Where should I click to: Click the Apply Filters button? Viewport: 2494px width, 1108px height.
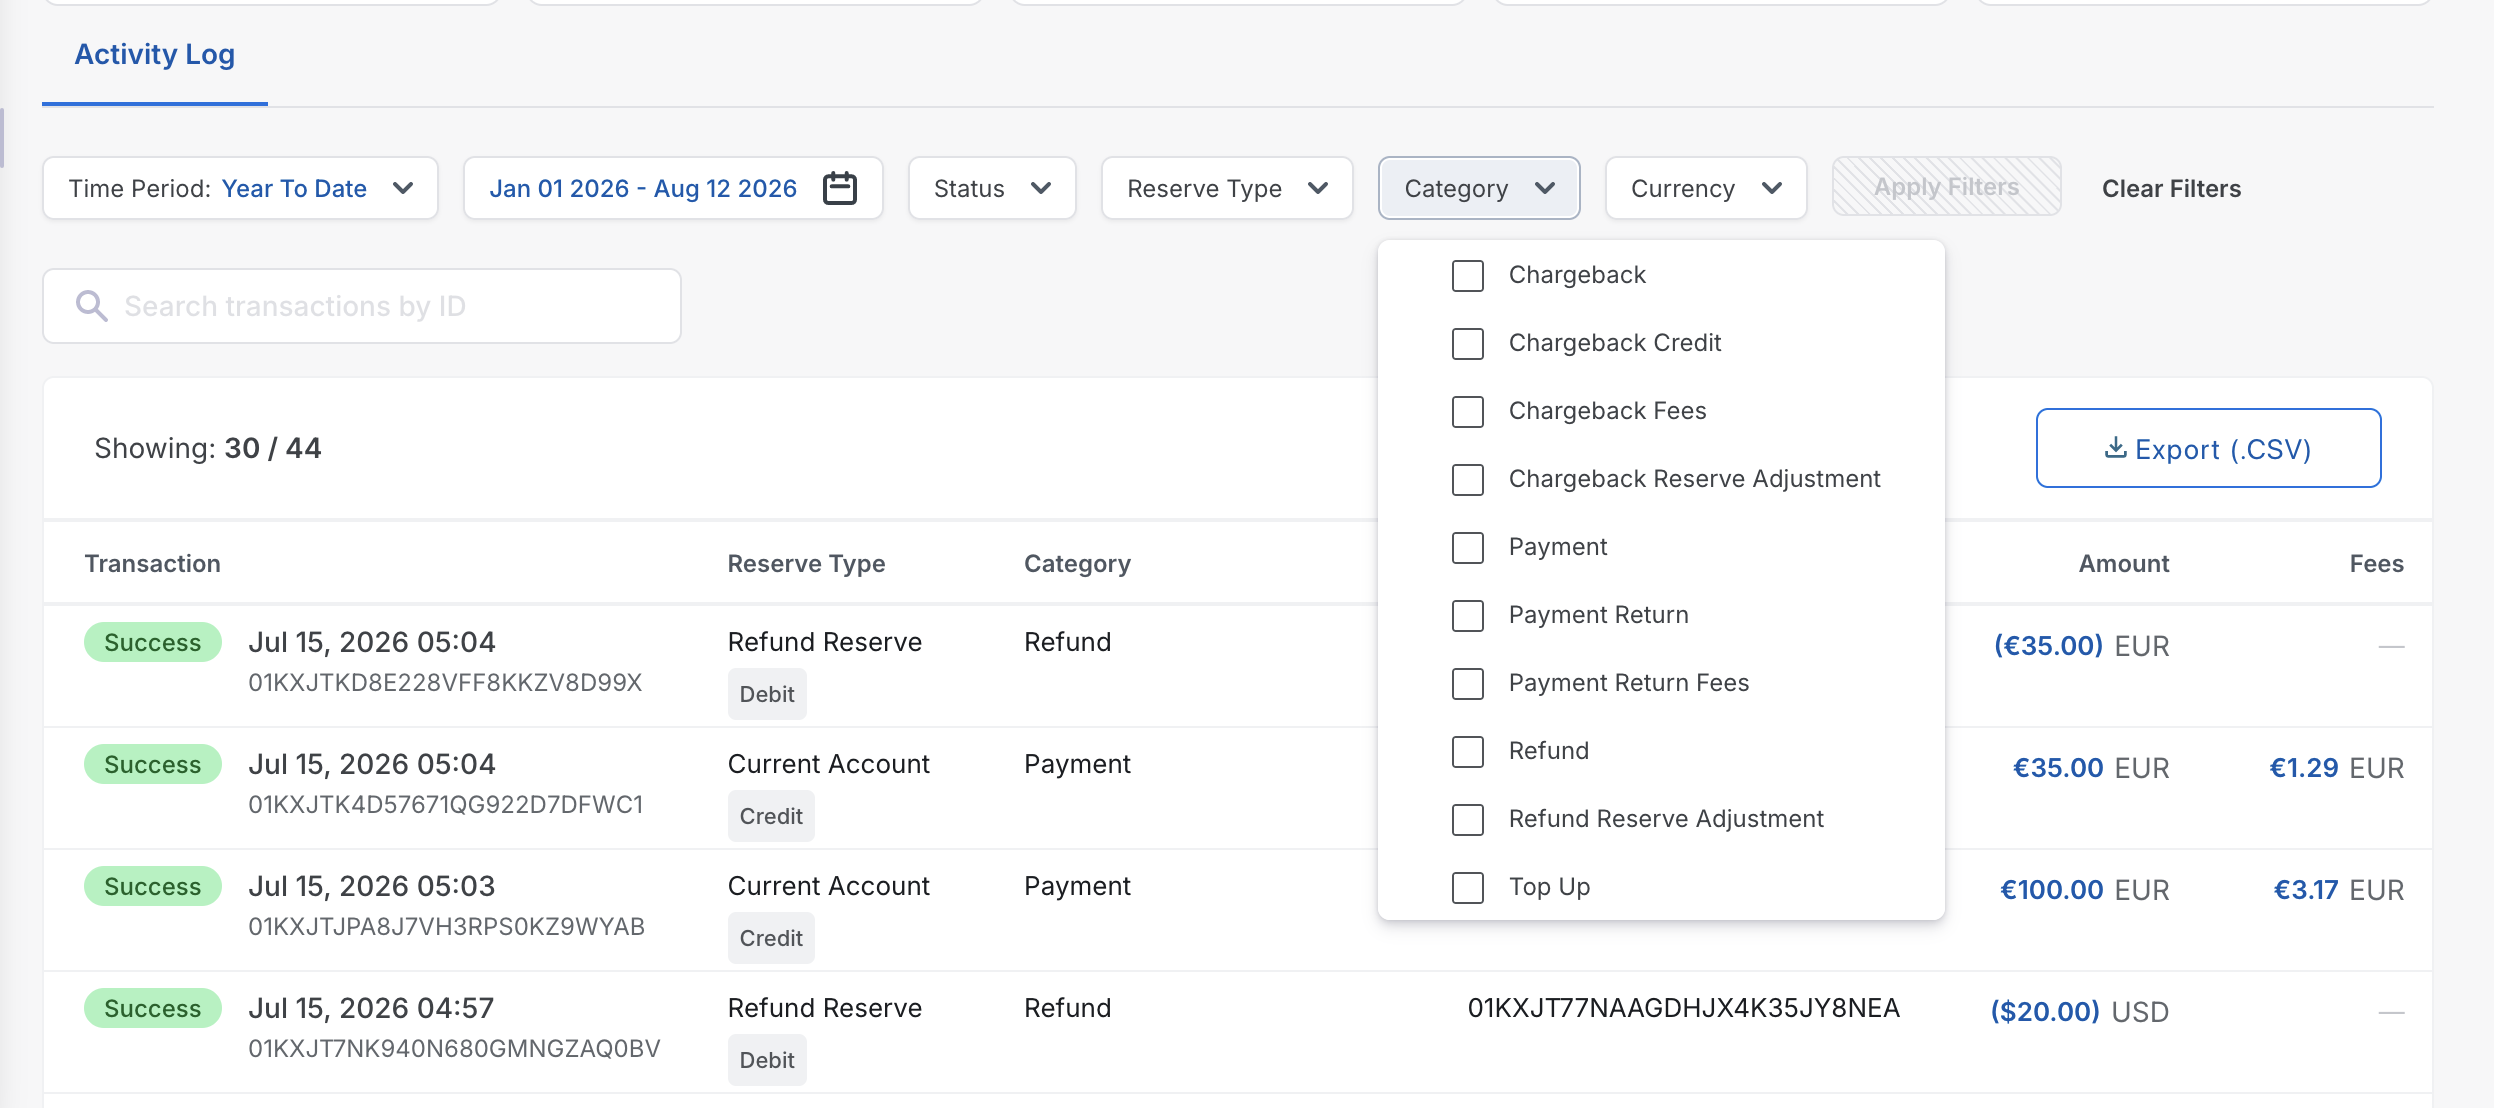(1946, 187)
